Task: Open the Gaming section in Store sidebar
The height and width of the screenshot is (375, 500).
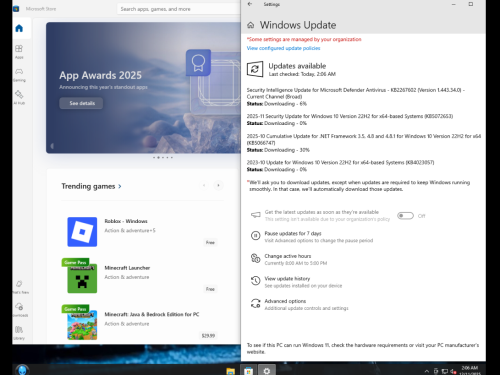Action: pyautogui.click(x=19, y=75)
